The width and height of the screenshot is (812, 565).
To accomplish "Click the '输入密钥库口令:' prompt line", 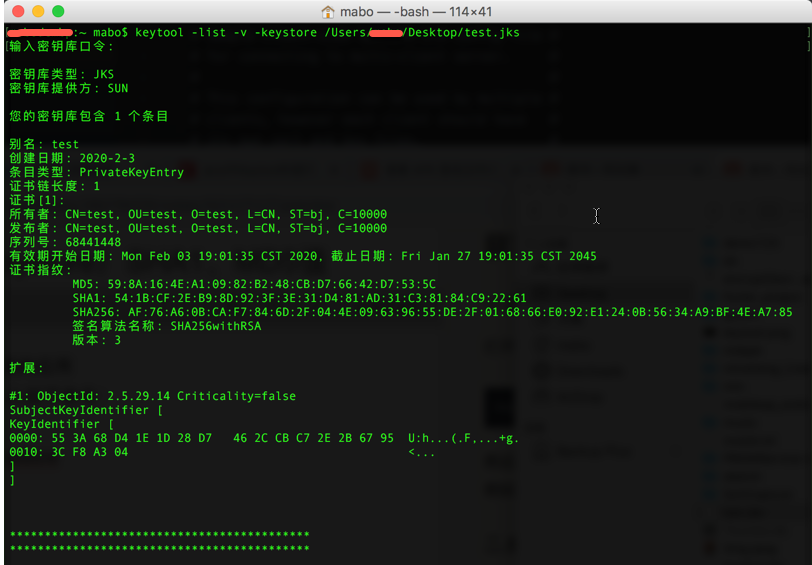I will point(61,46).
